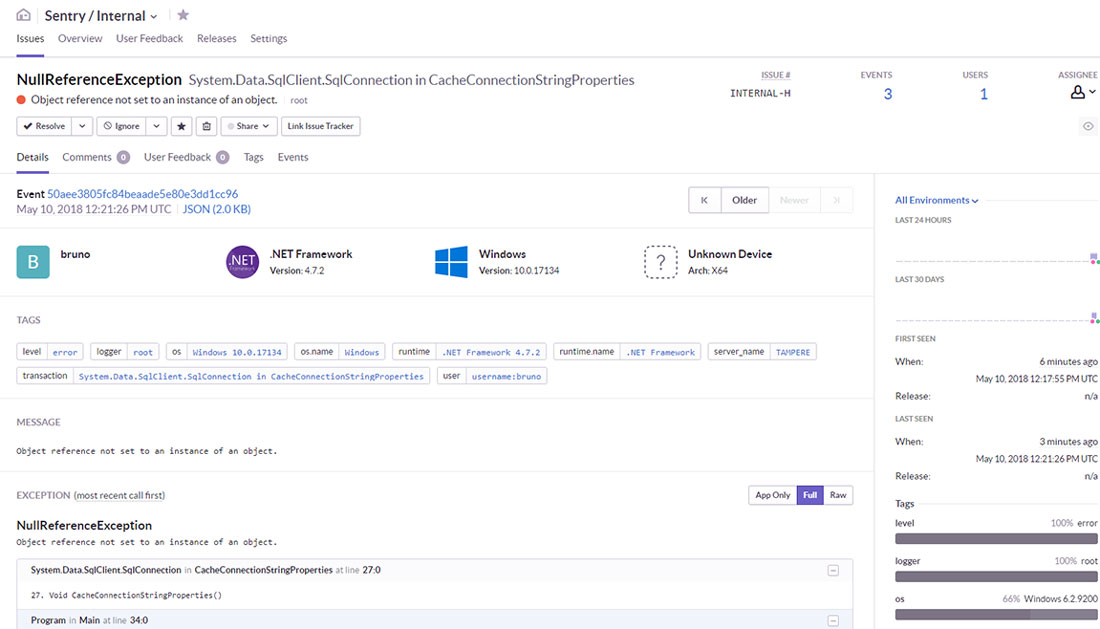Click the Resolve button

(x=44, y=126)
